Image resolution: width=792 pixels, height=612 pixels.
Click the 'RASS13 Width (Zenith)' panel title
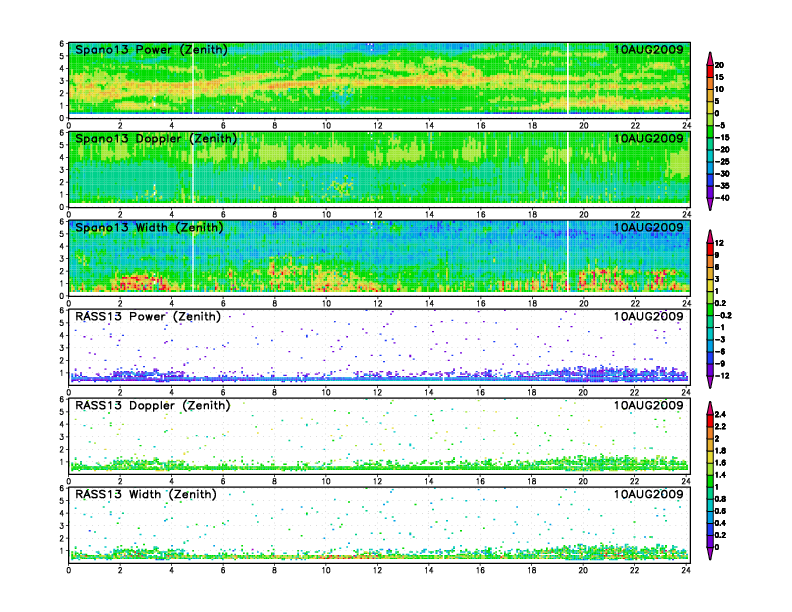145,494
